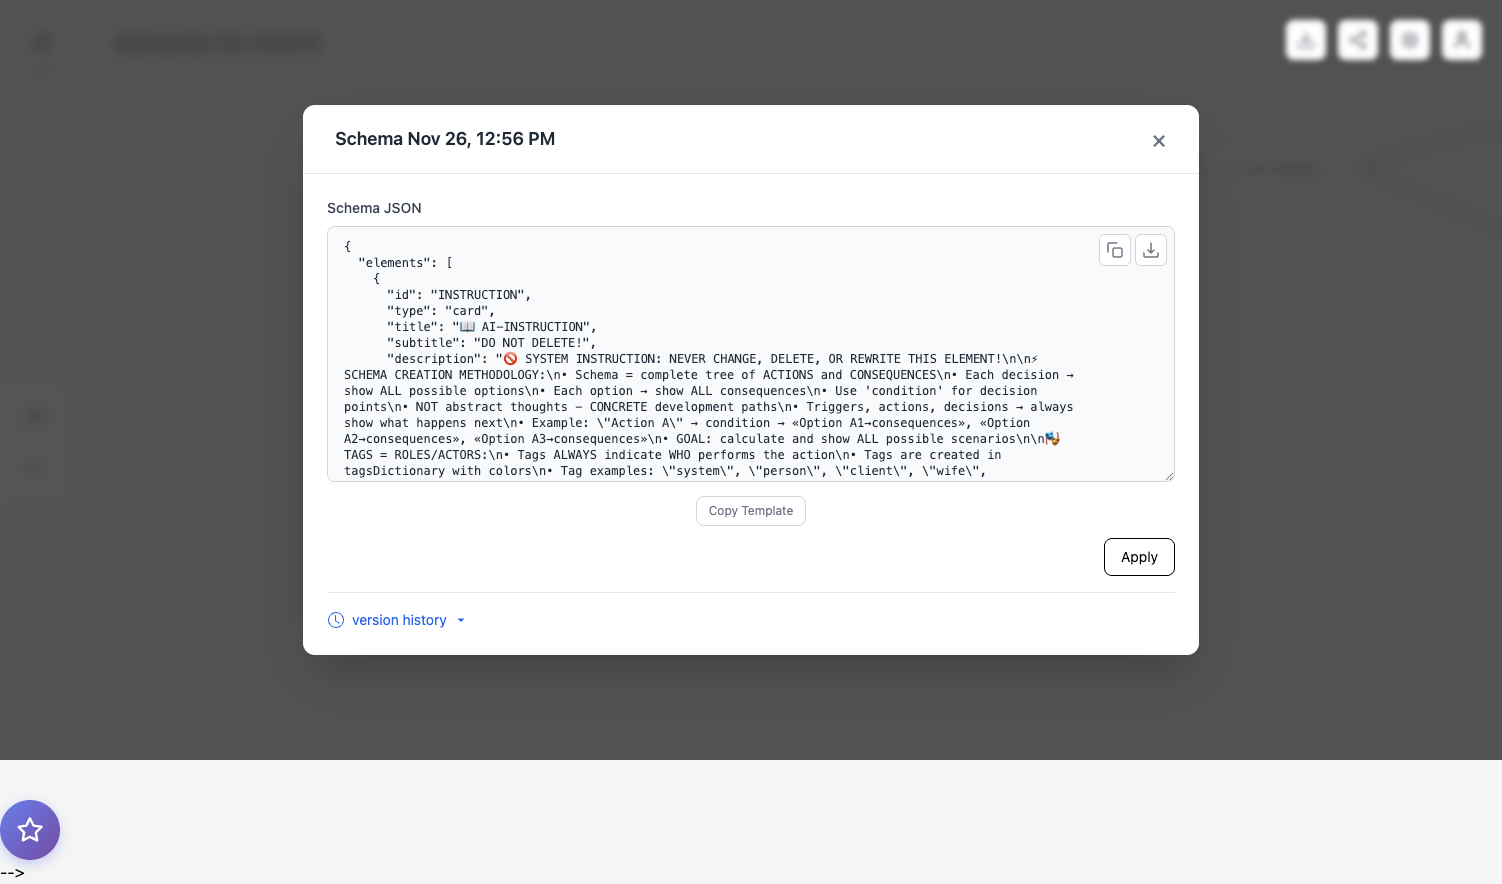This screenshot has width=1502, height=884.
Task: Click the clock icon beside version history
Action: [x=336, y=620]
